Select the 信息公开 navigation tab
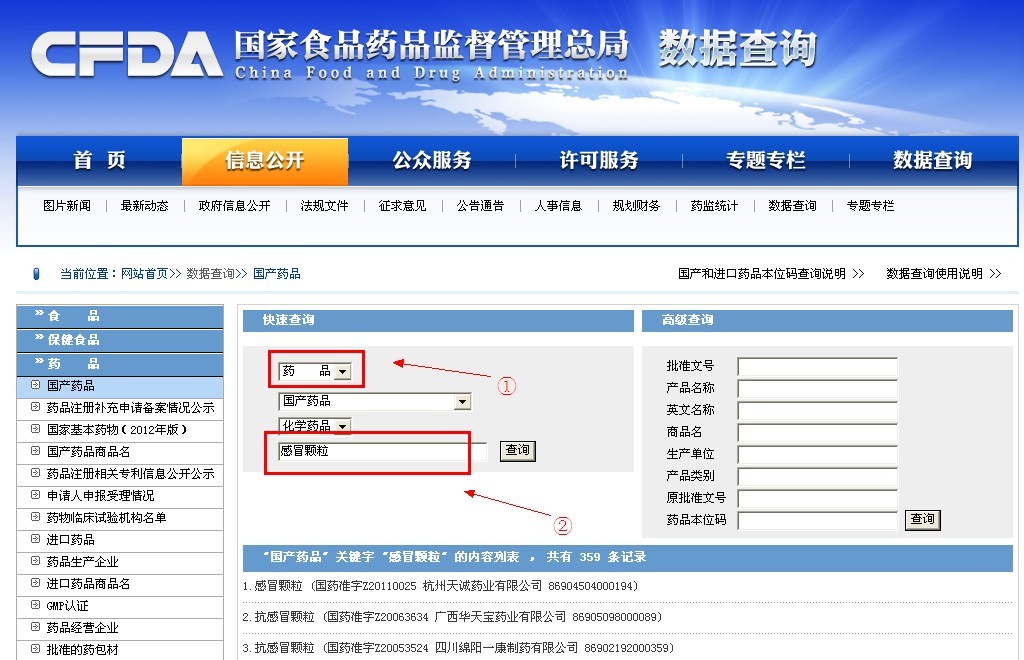 264,161
